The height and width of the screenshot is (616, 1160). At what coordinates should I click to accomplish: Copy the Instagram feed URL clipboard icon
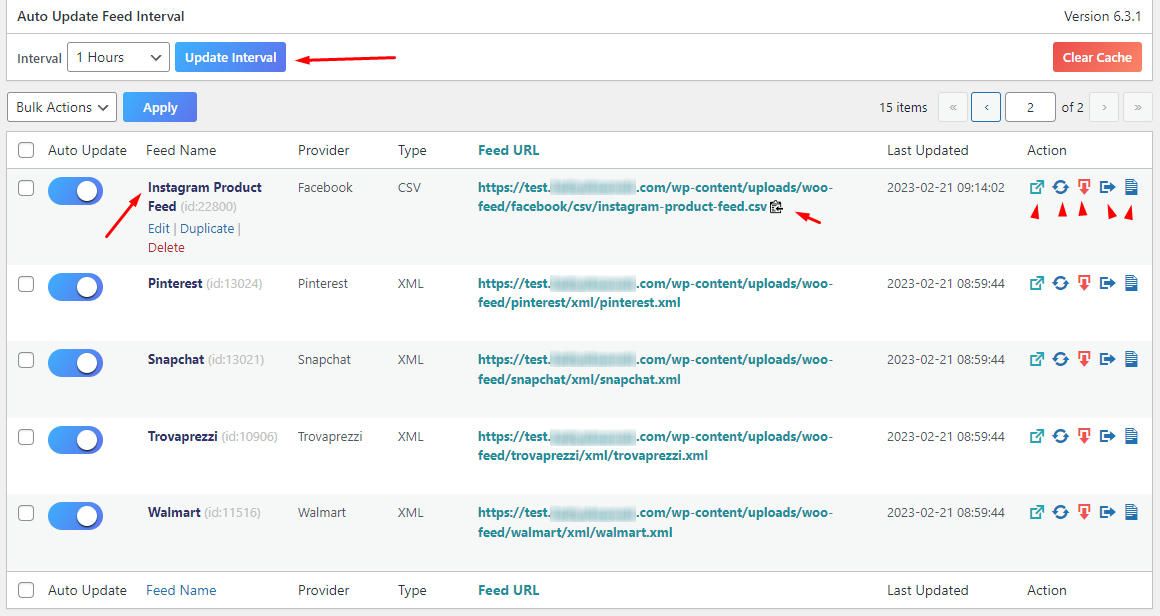(777, 207)
